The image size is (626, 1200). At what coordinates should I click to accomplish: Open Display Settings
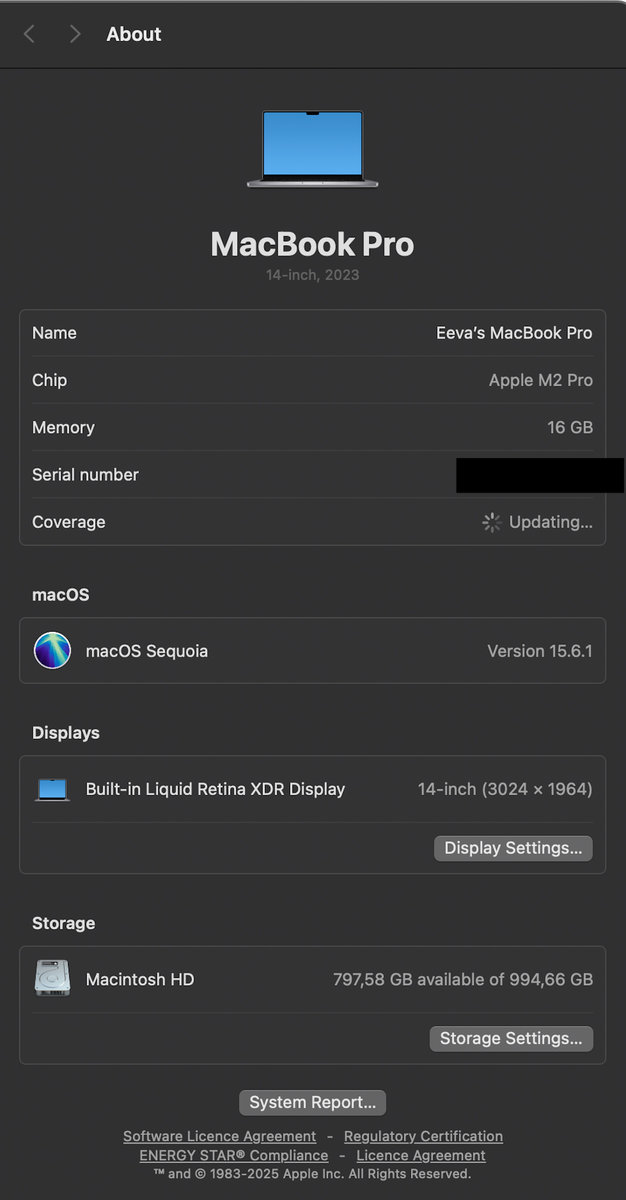(513, 848)
